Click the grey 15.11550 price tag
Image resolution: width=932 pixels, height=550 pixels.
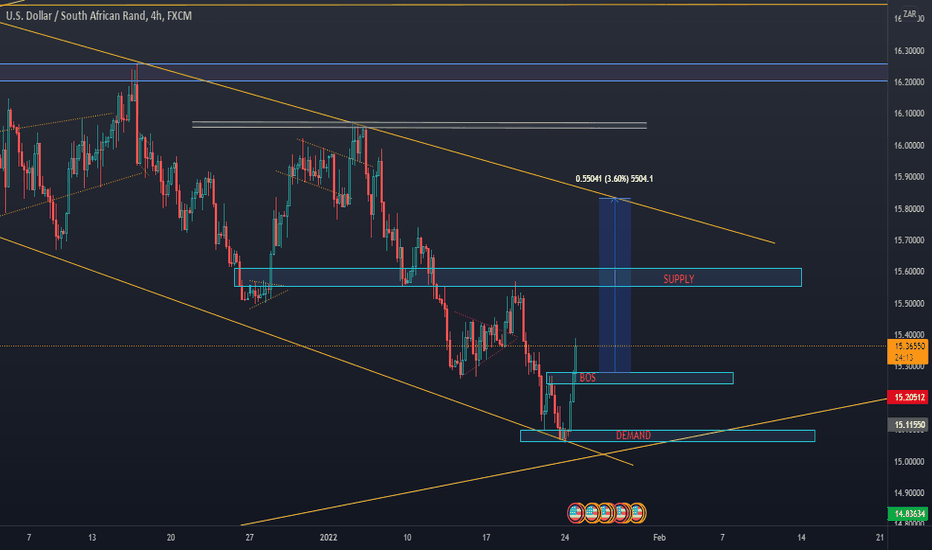[x=907, y=425]
